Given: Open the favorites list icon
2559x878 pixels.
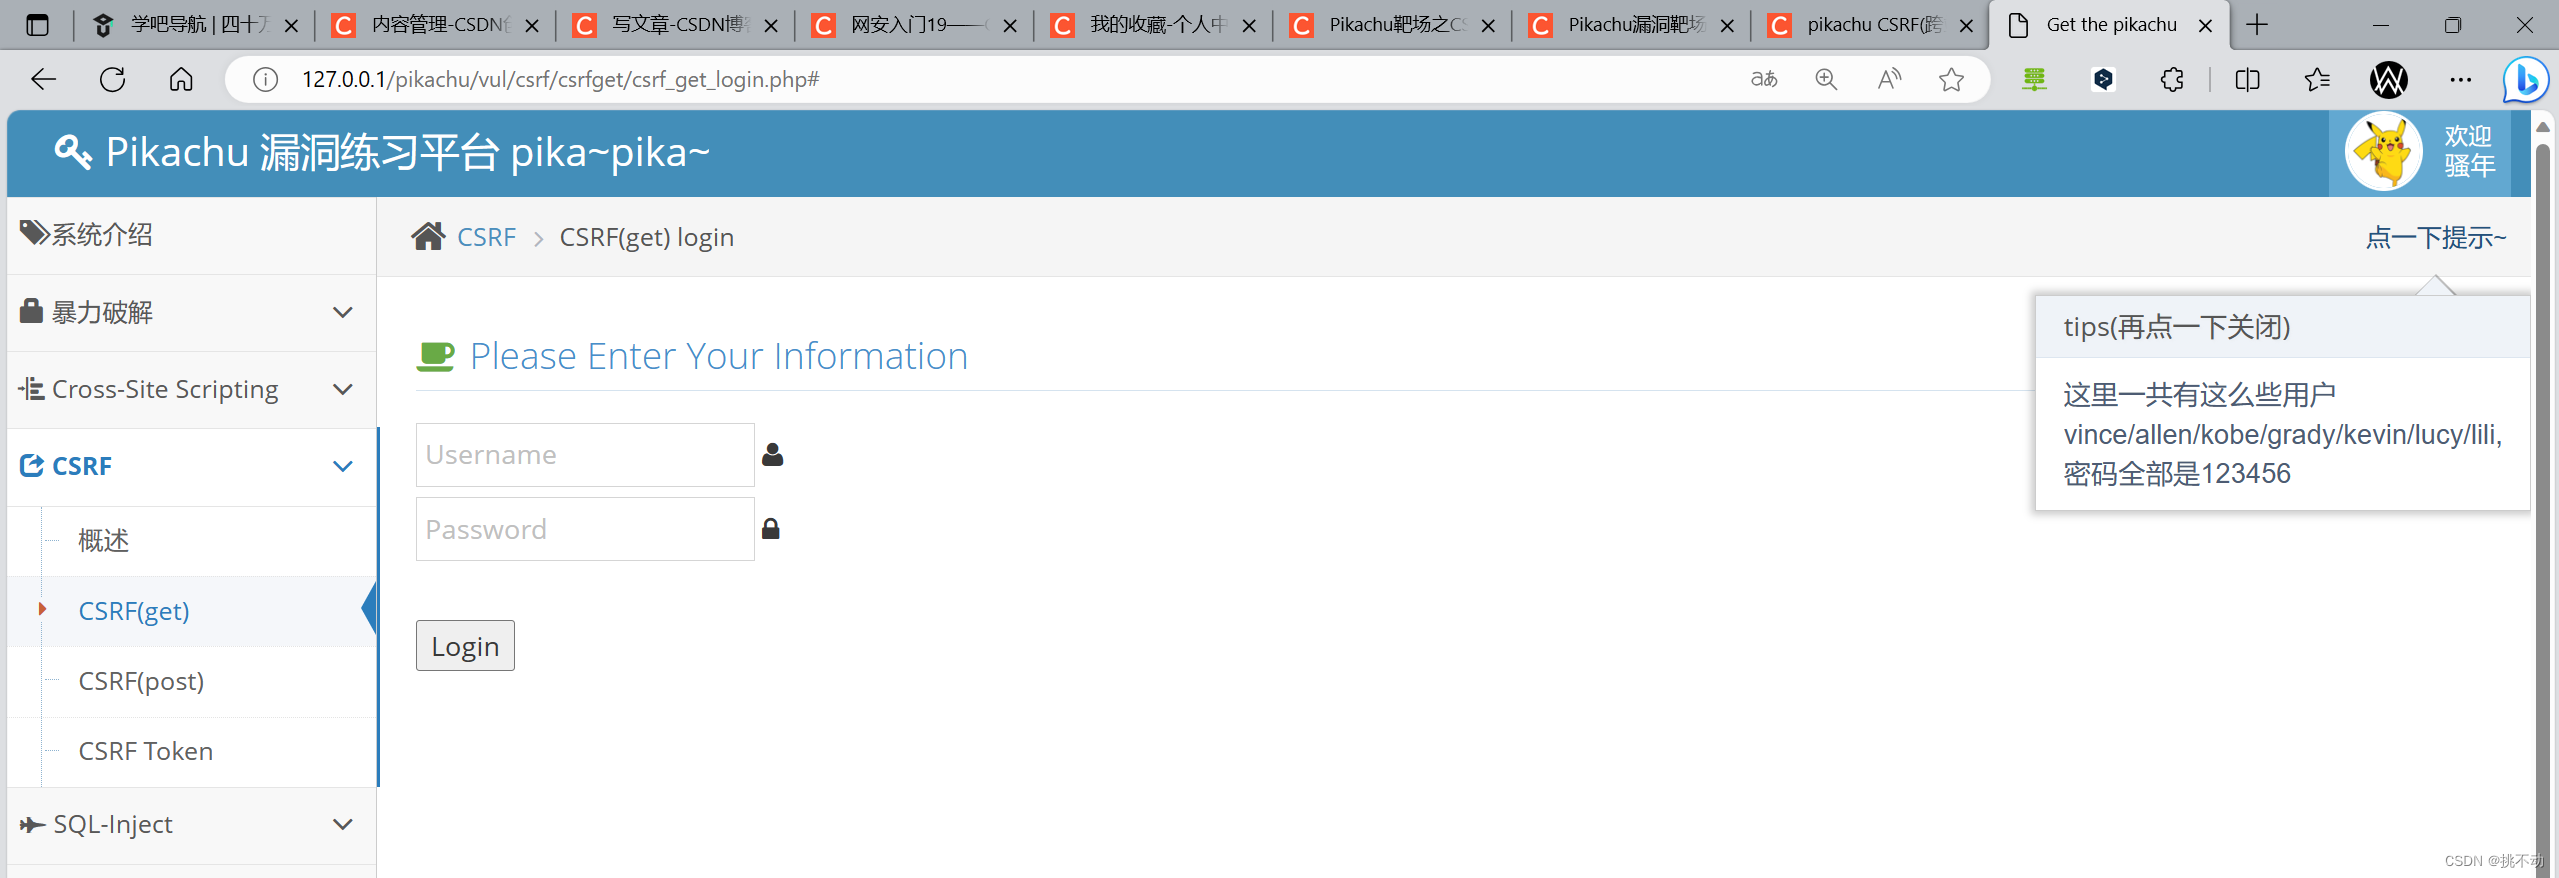Looking at the screenshot, I should click(x=2316, y=79).
